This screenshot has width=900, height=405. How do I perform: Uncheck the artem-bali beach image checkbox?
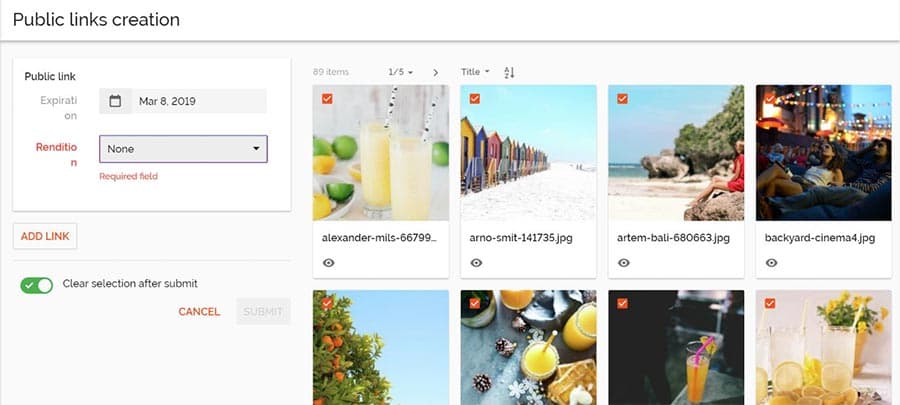(x=623, y=99)
